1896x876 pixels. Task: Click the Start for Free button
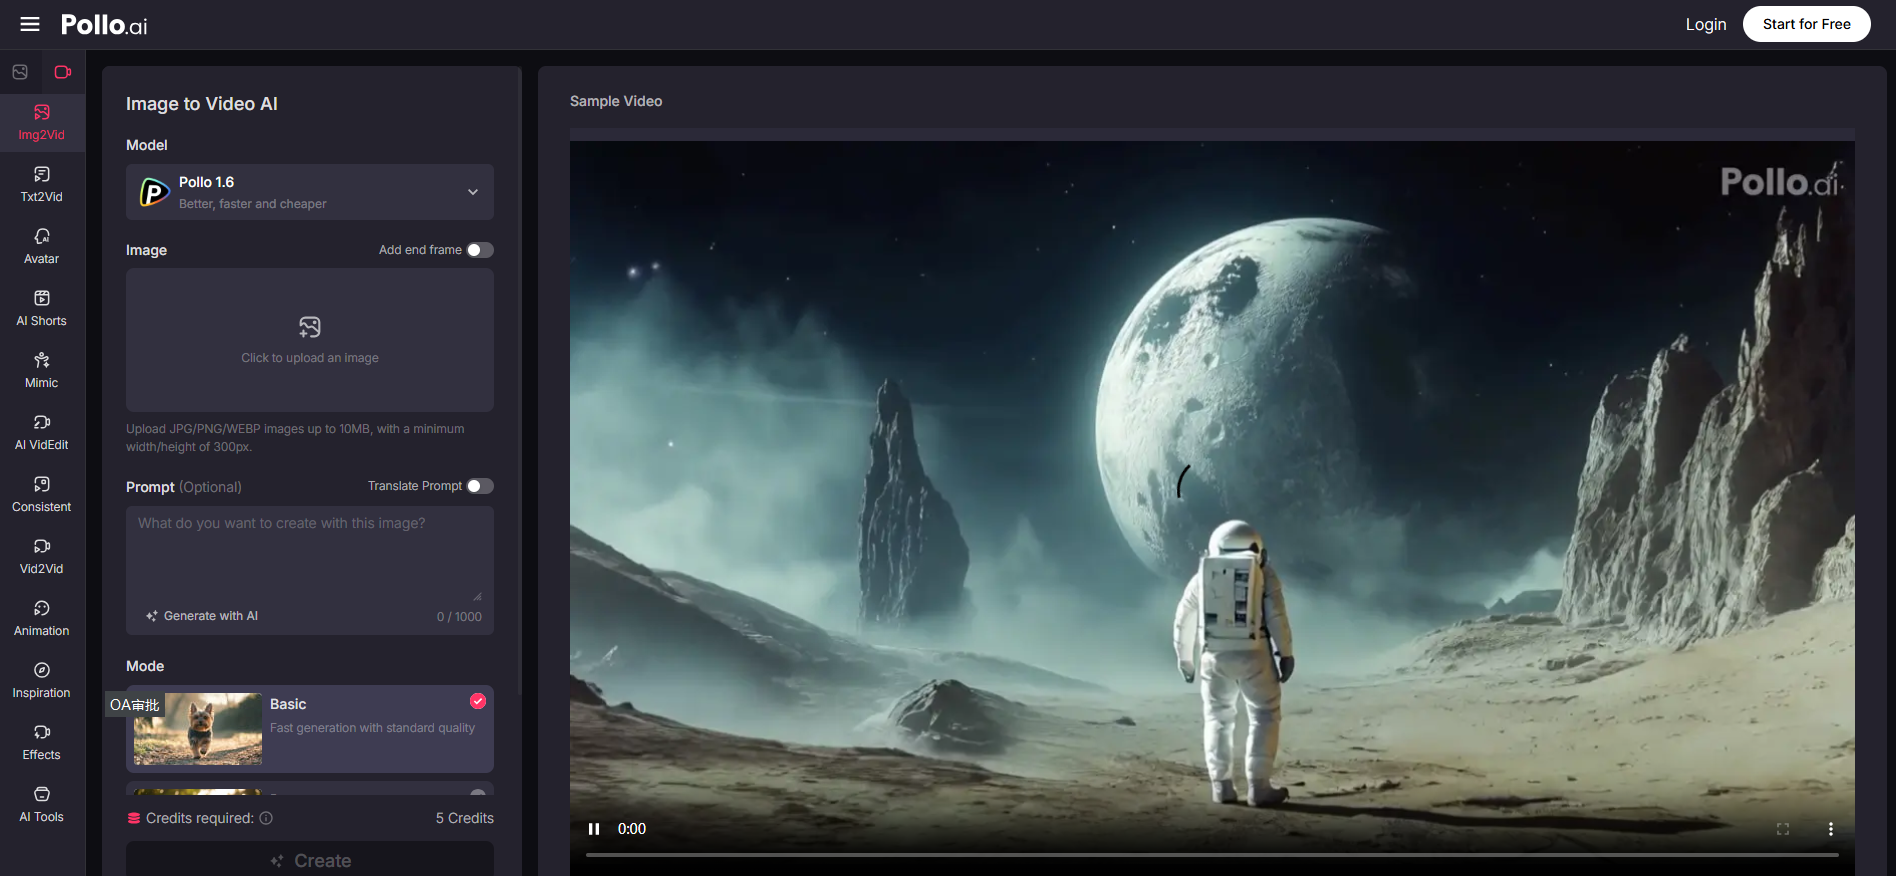point(1806,24)
